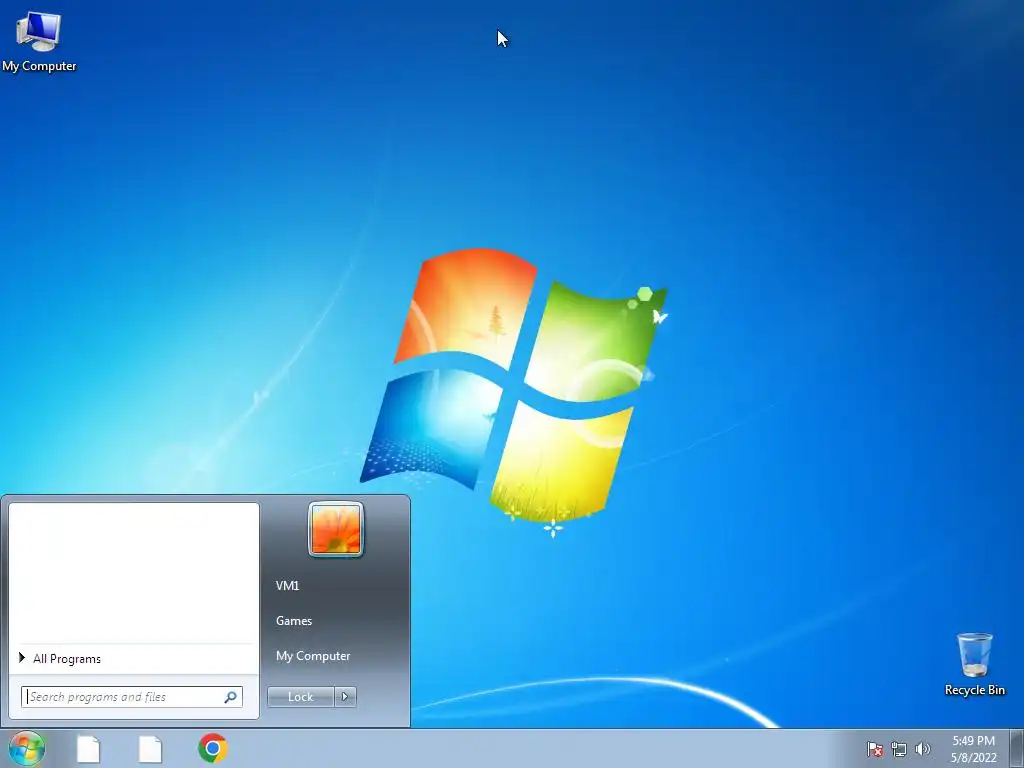Open the second blank document taskbar icon
The image size is (1024, 768).
(150, 748)
